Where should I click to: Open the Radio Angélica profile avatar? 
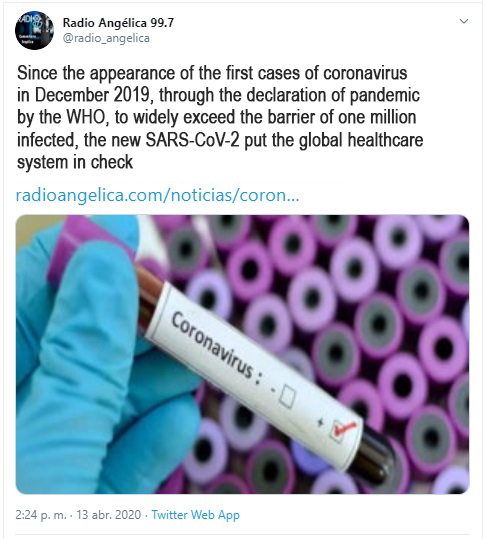[x=34, y=30]
